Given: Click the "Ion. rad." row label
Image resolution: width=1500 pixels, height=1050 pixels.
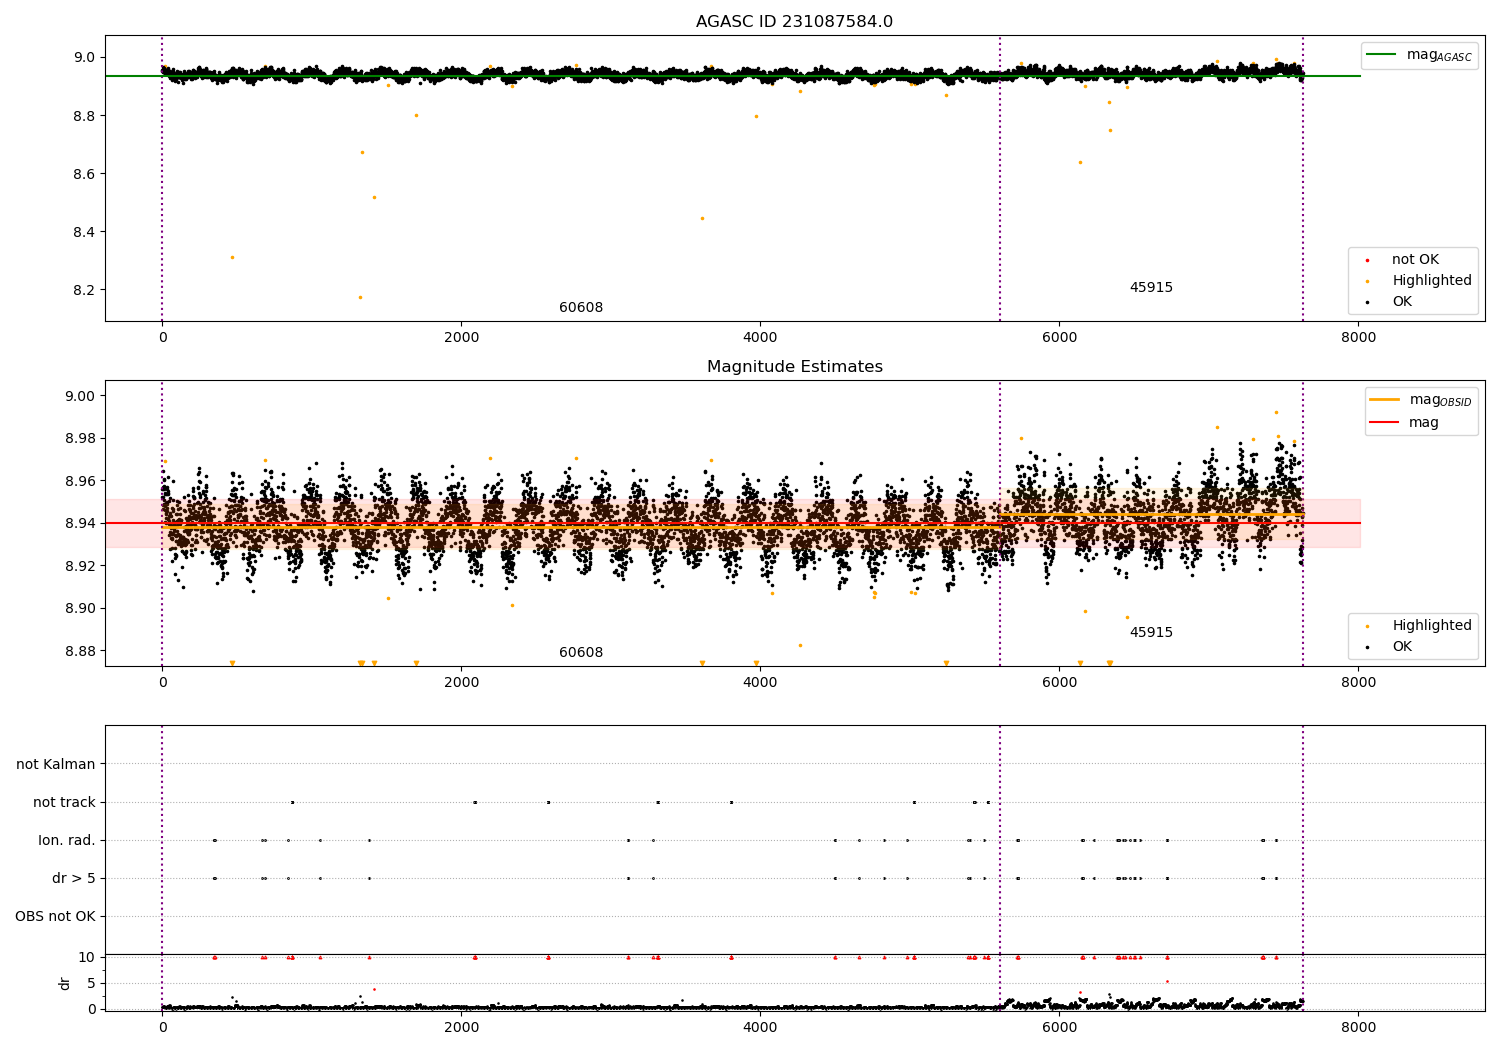Looking at the screenshot, I should (67, 841).
